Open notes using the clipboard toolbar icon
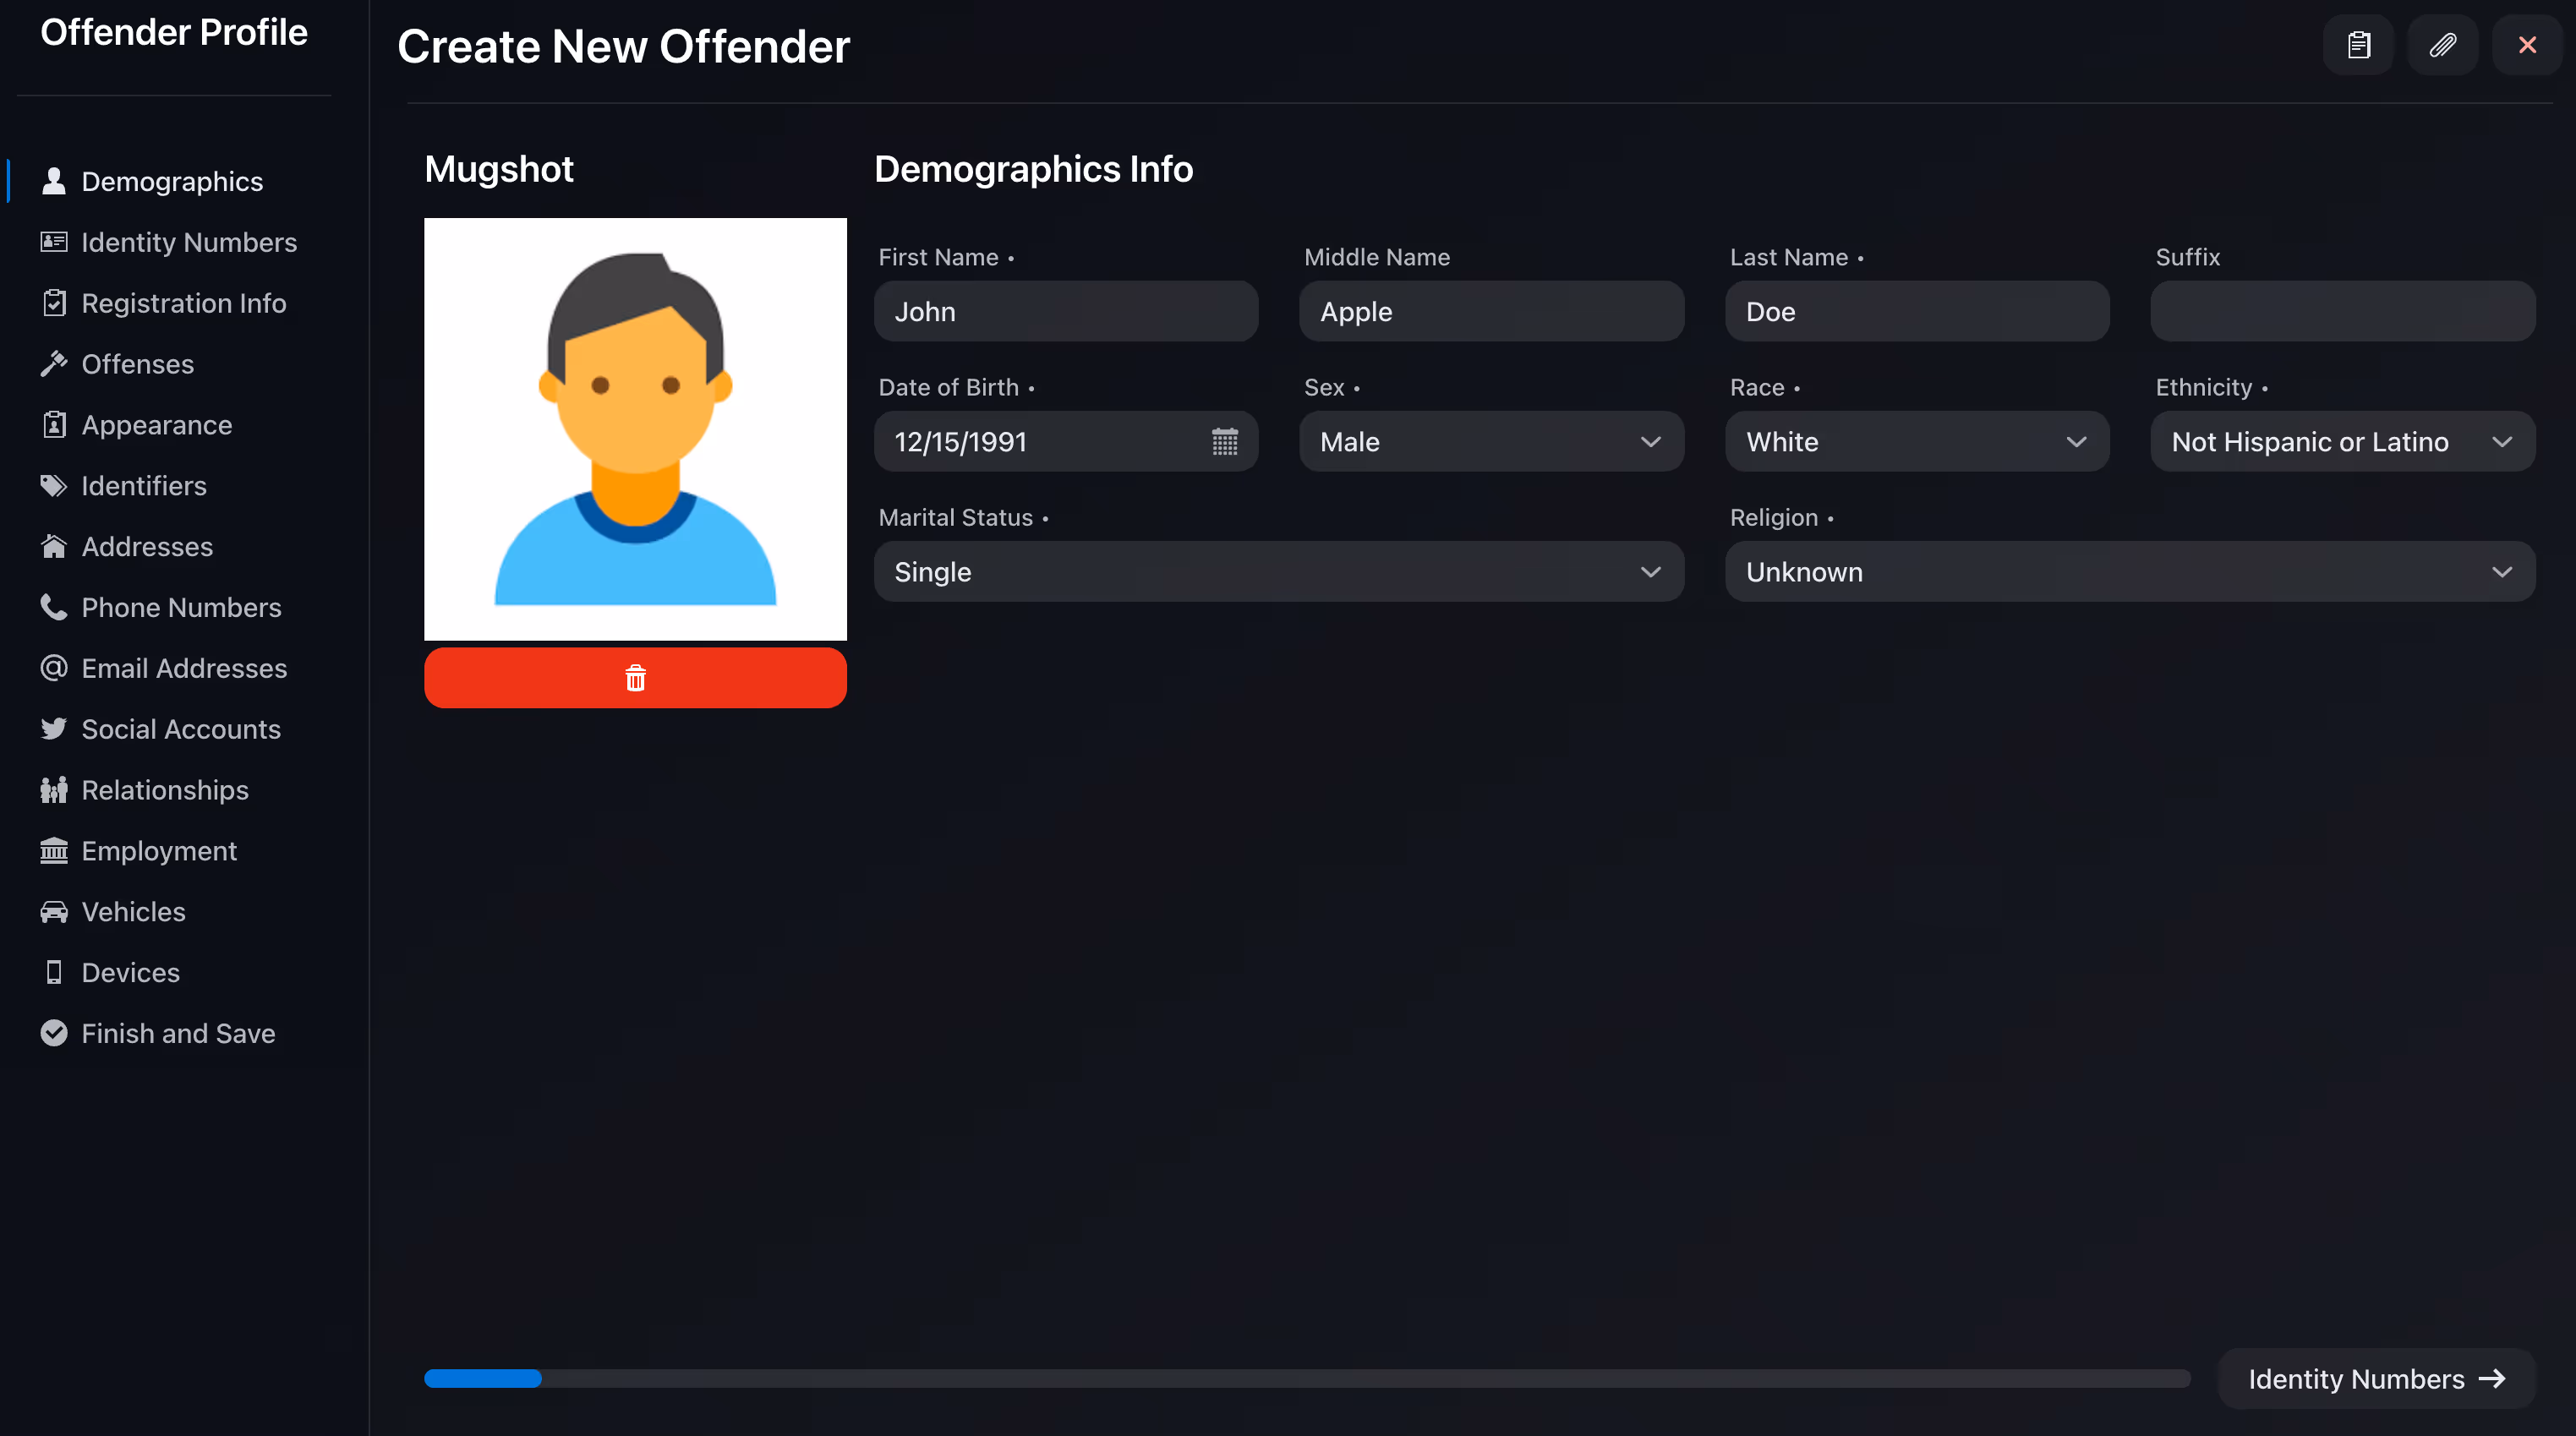Image resolution: width=2576 pixels, height=1436 pixels. (x=2358, y=44)
